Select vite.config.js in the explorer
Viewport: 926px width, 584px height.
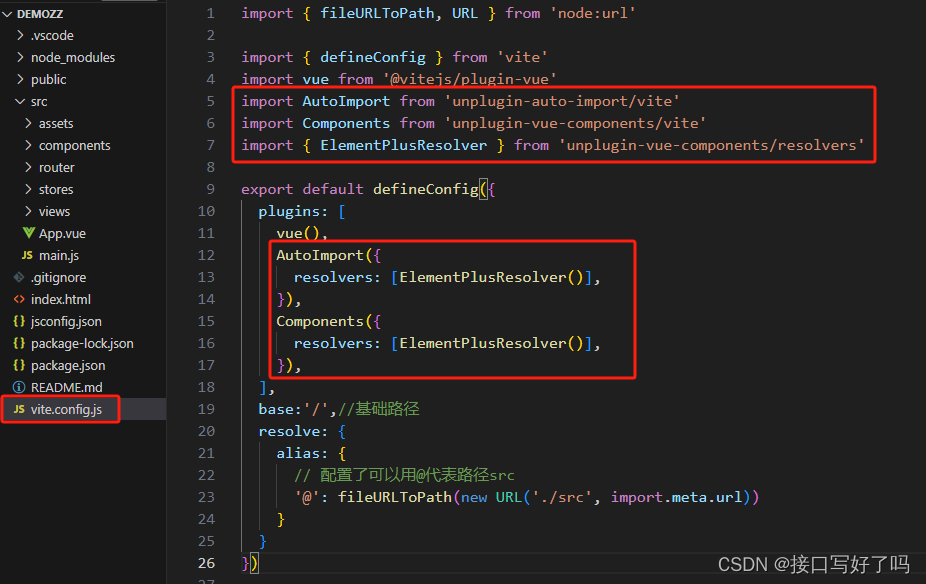pos(66,410)
